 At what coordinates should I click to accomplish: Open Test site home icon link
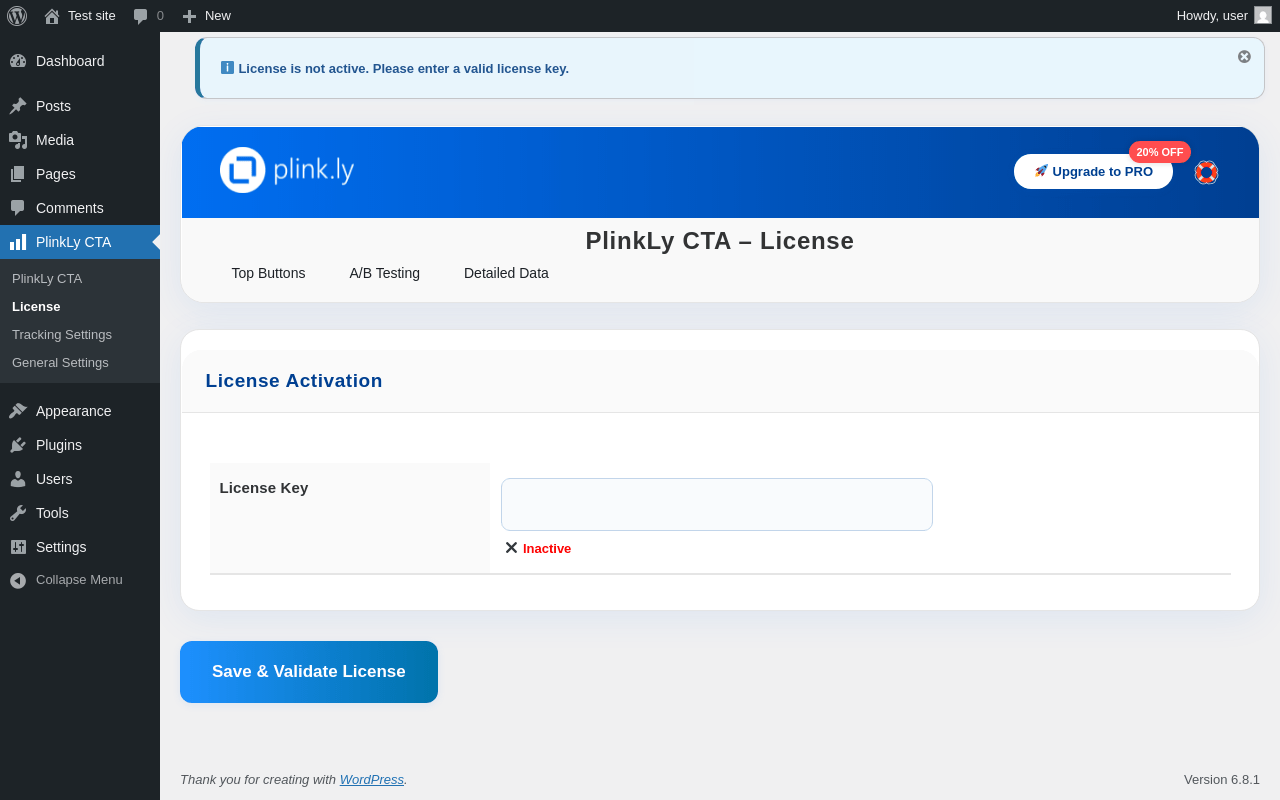[x=52, y=16]
